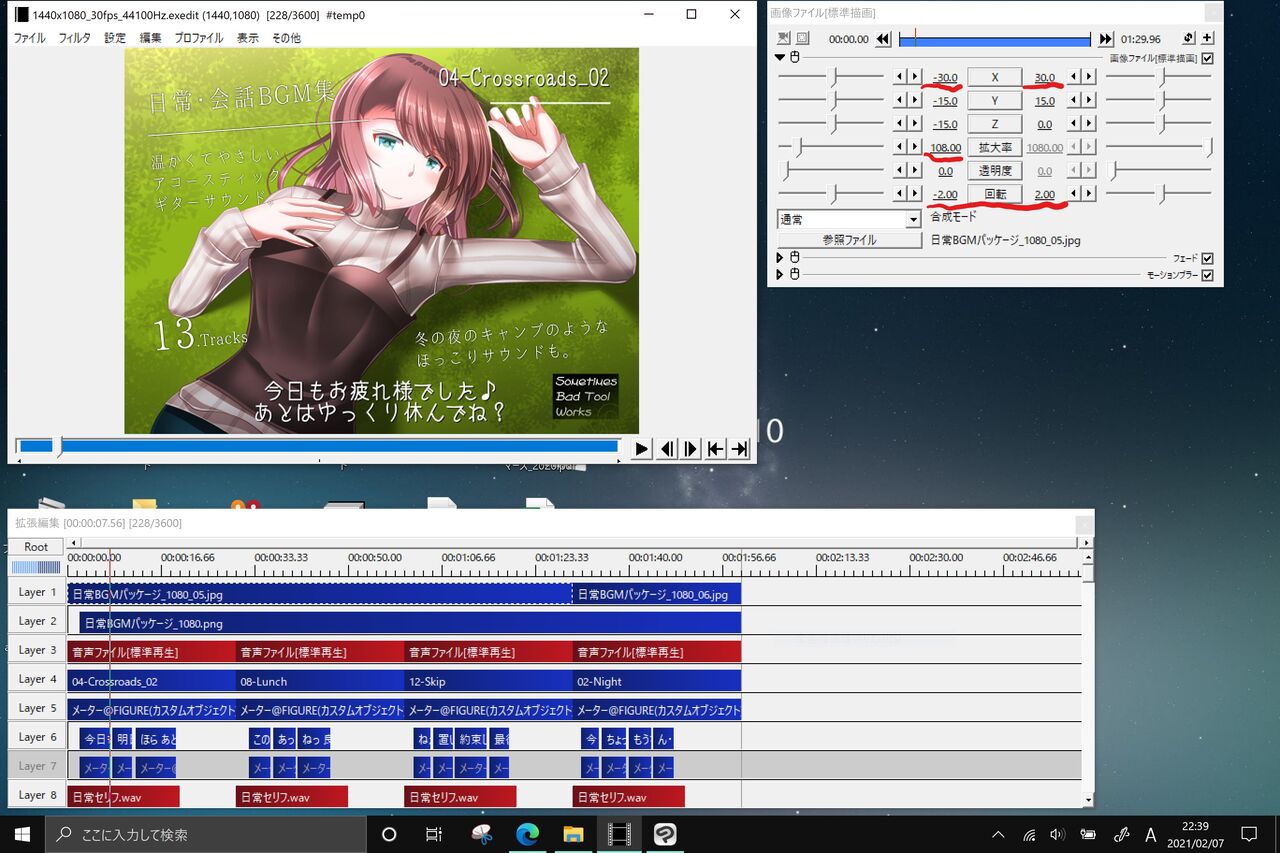The width and height of the screenshot is (1280, 853).
Task: Click the camera control icon in settings
Action: click(x=784, y=39)
